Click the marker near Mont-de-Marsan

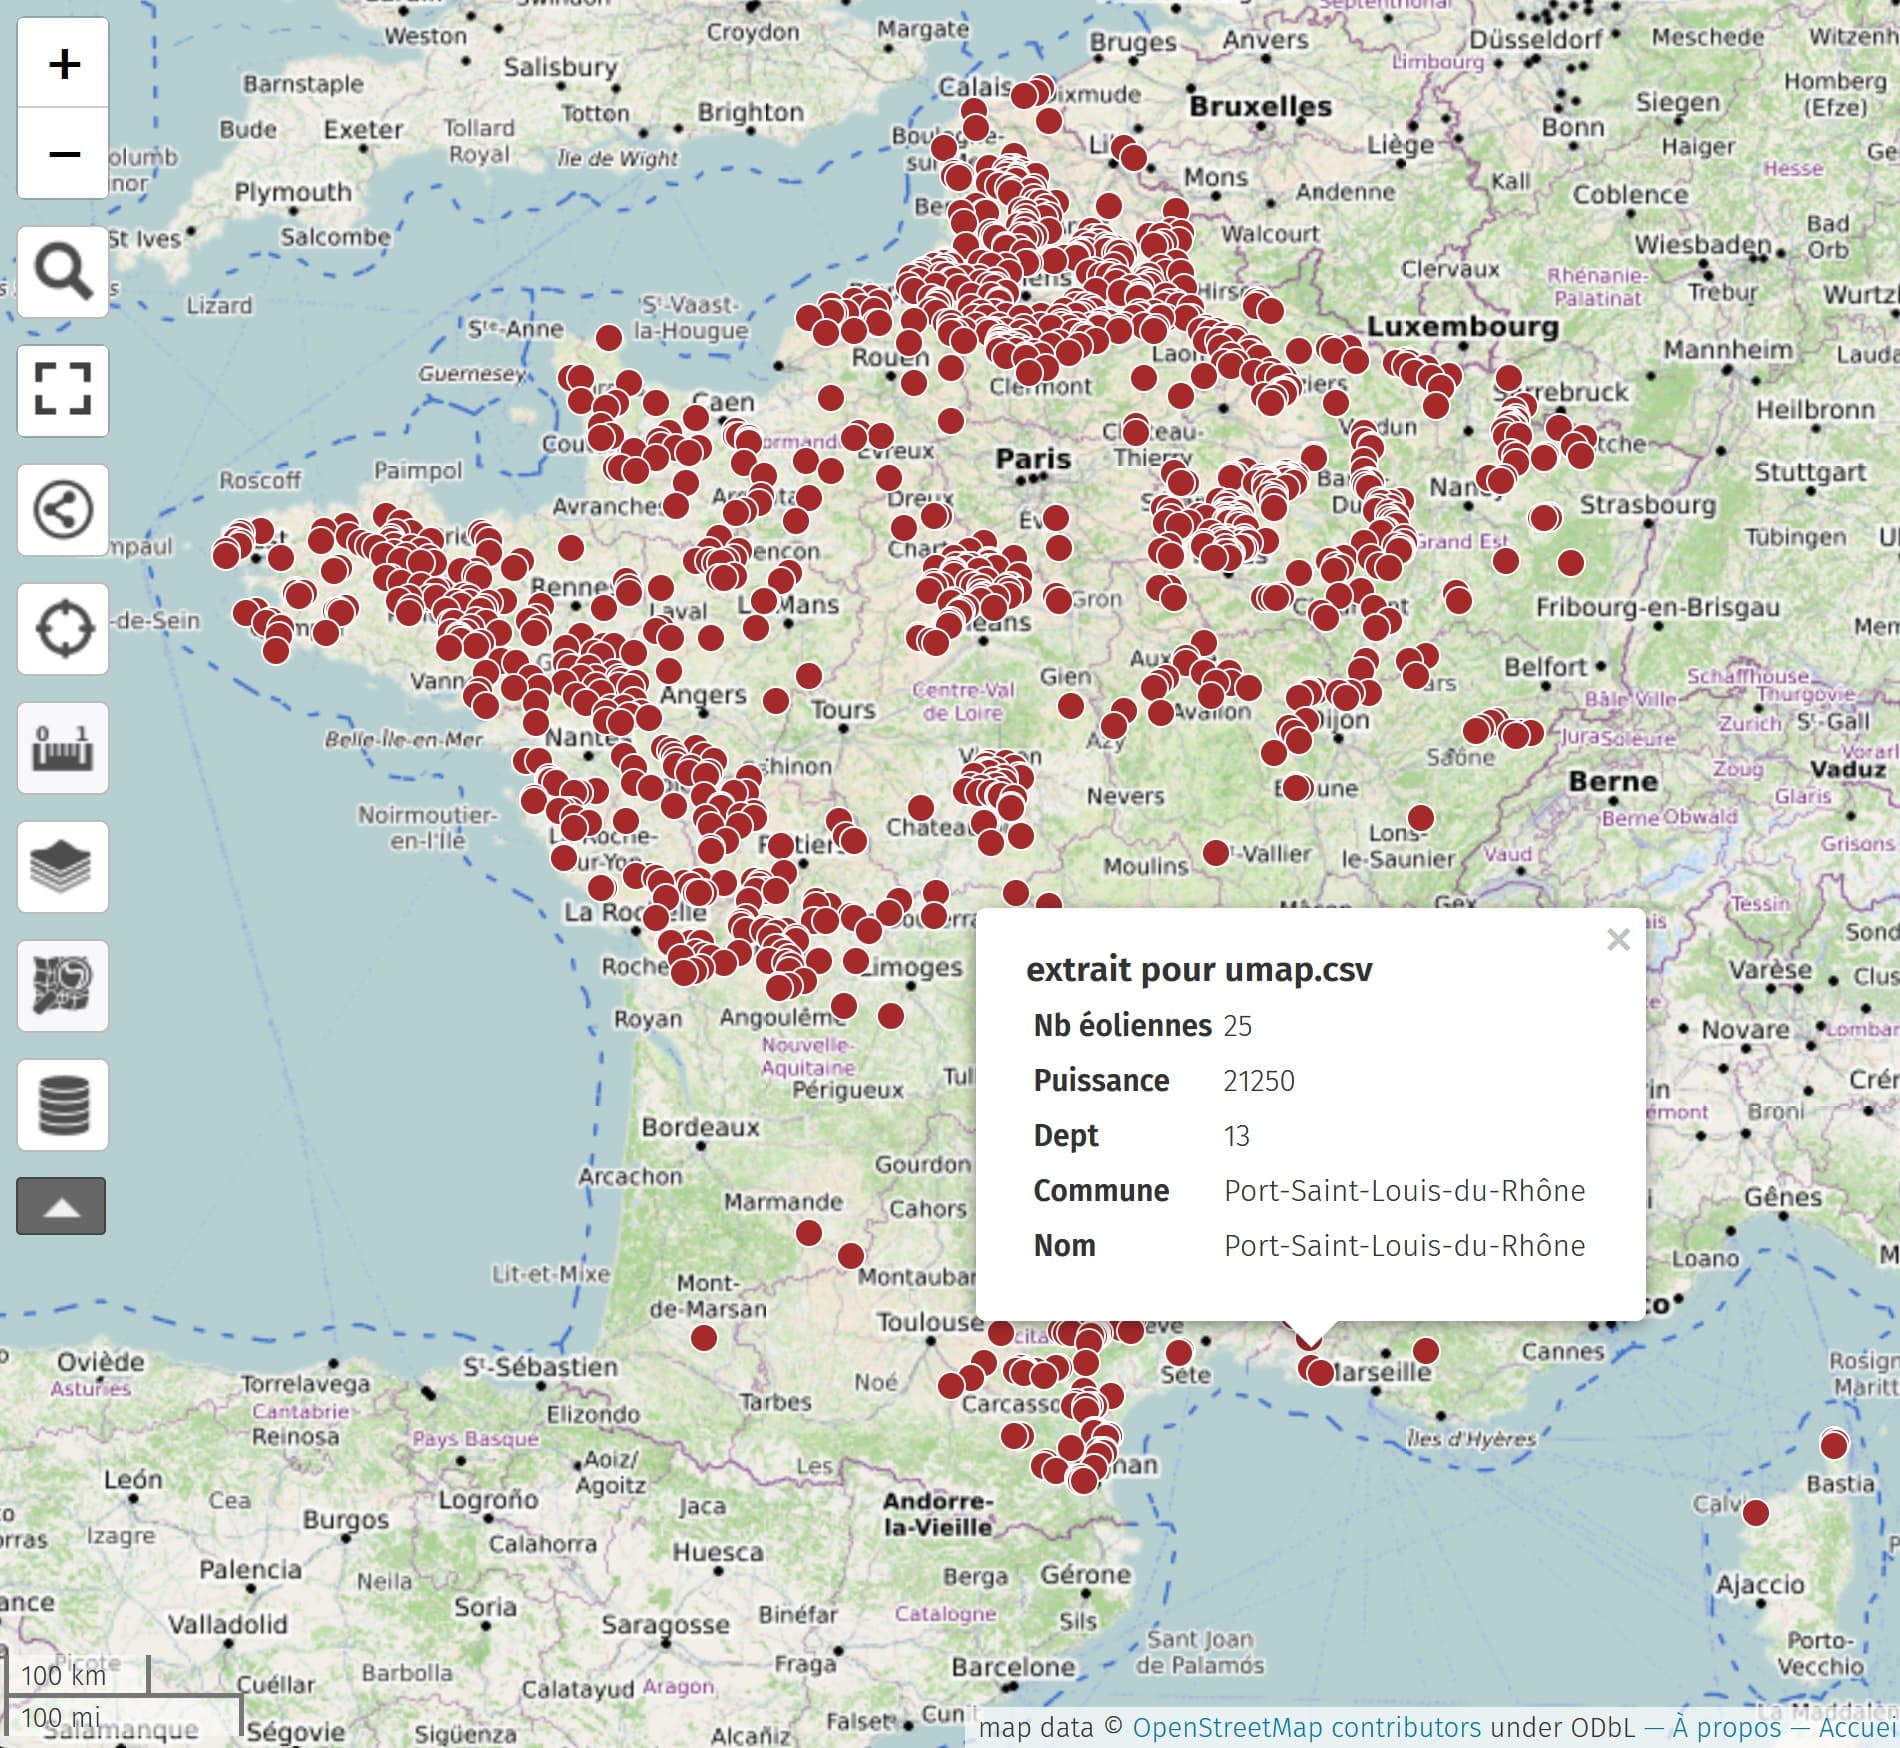[704, 1337]
